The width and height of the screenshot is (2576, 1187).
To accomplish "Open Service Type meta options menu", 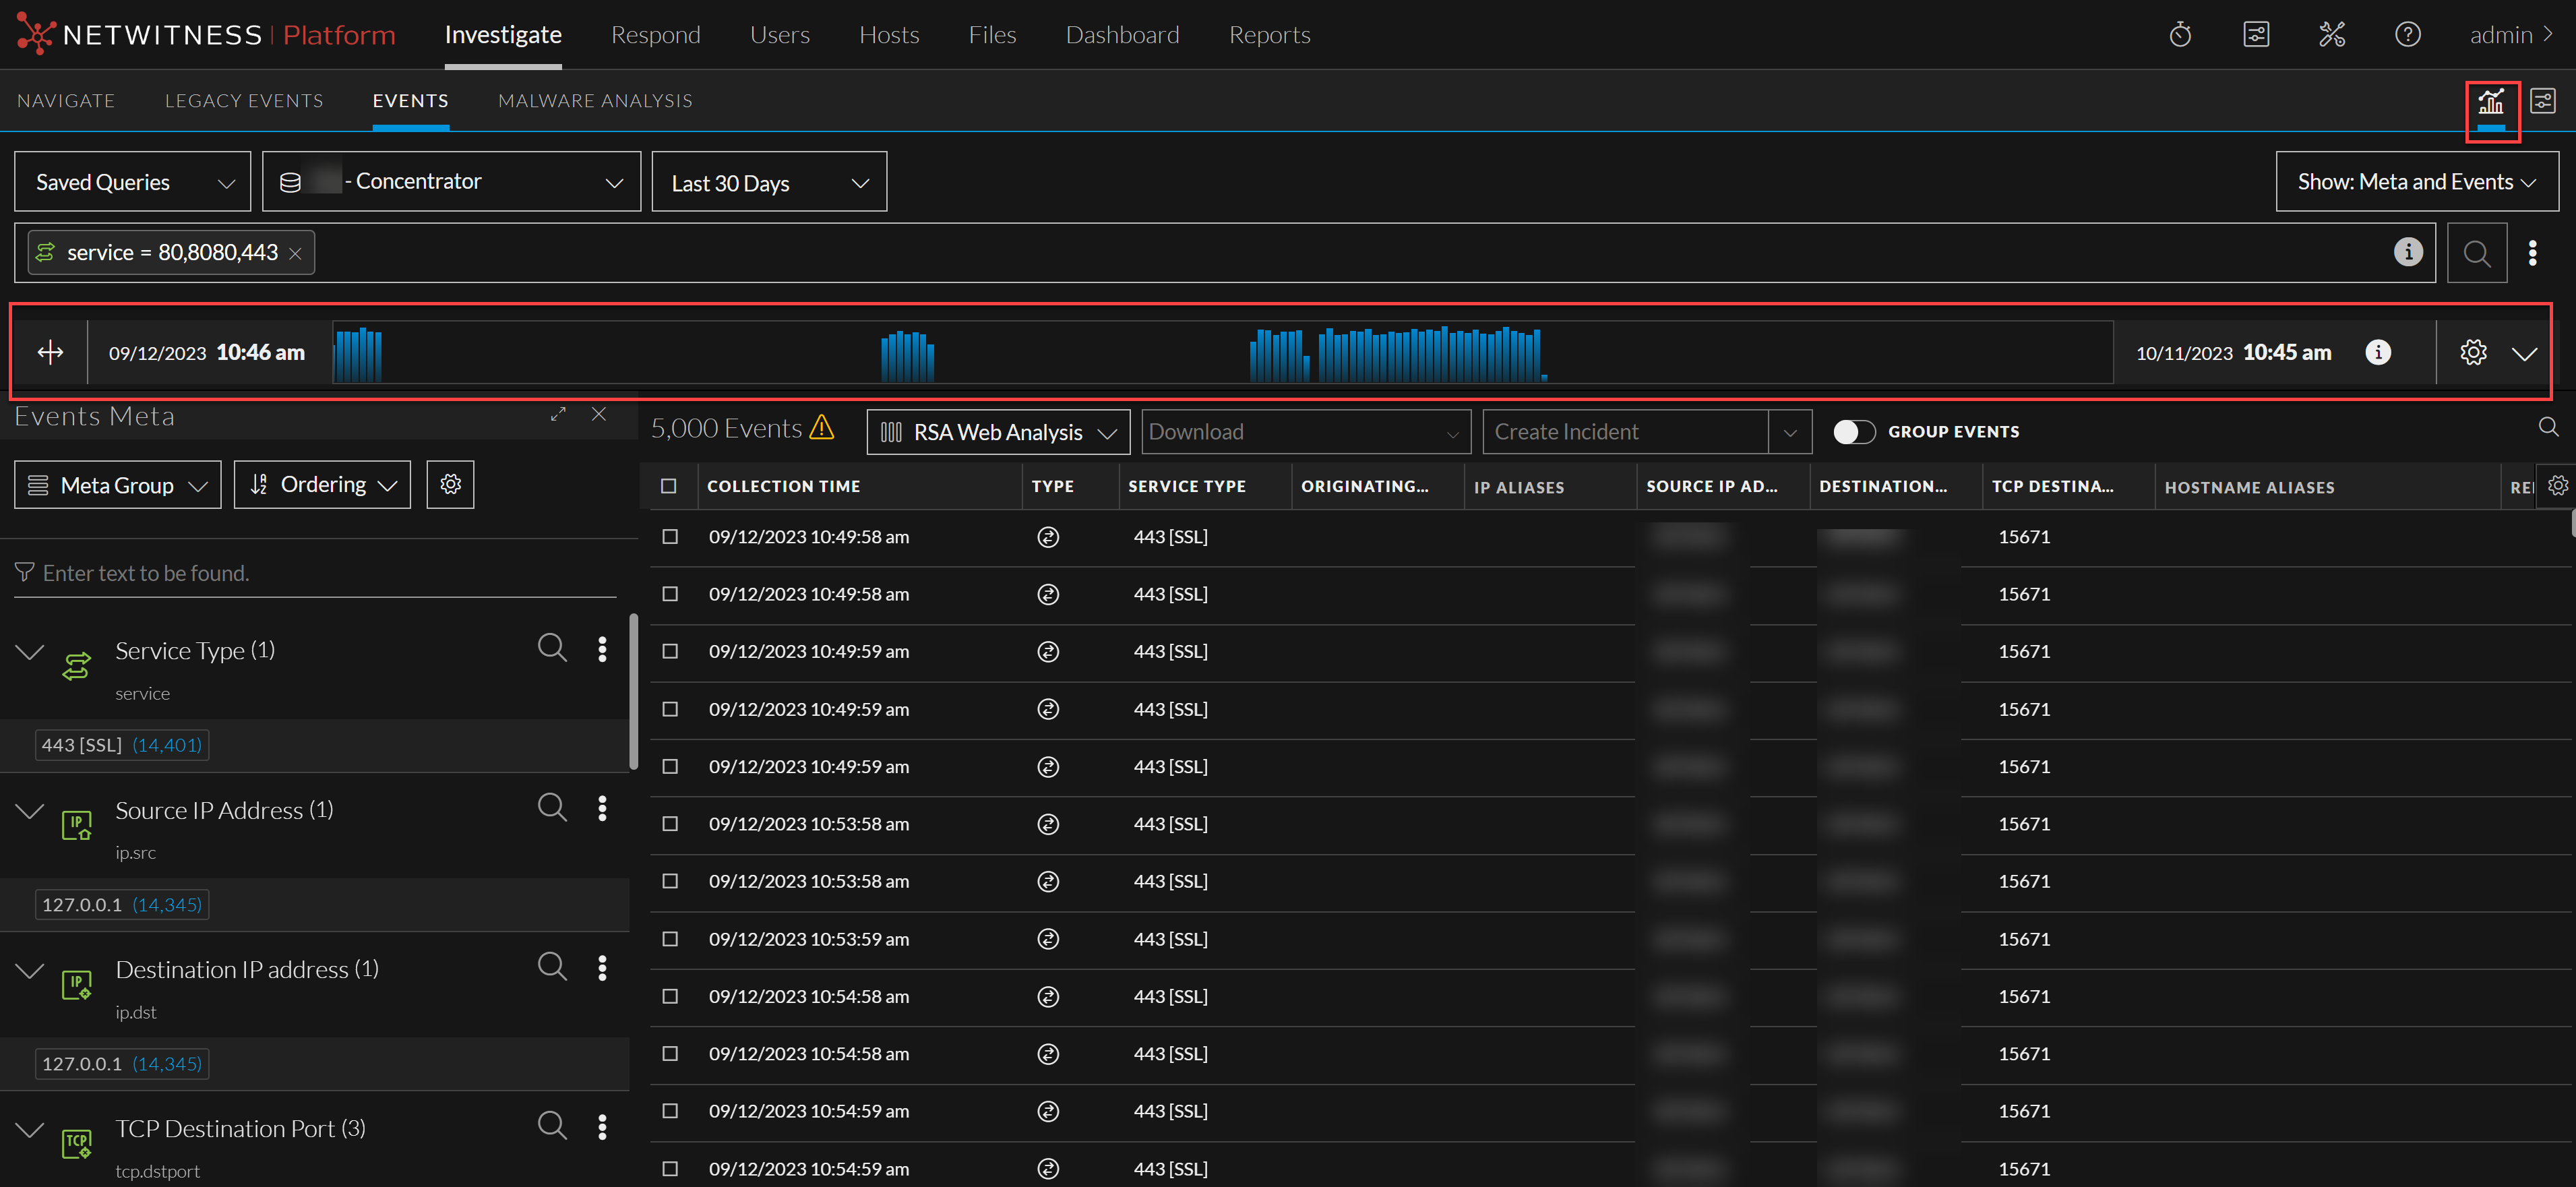I will point(602,650).
